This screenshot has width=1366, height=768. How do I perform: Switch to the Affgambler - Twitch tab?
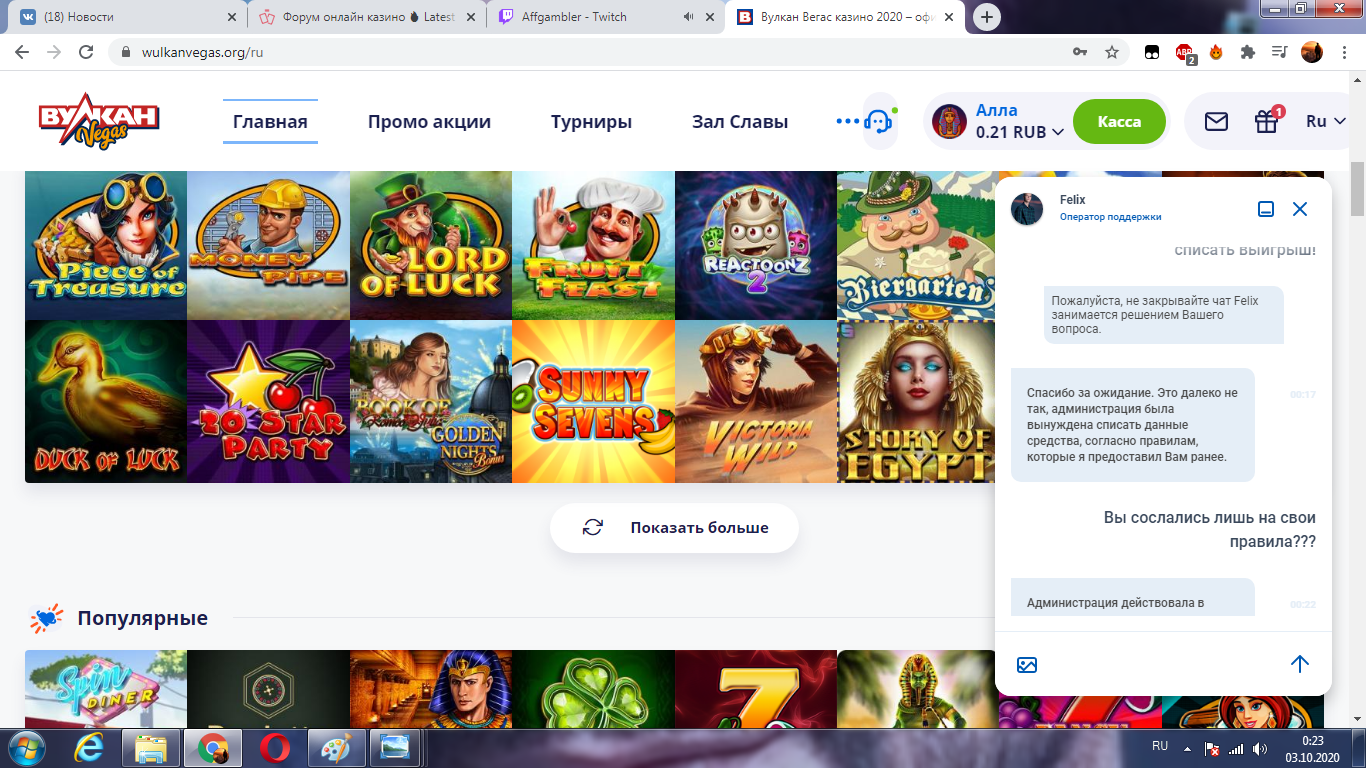click(x=606, y=17)
